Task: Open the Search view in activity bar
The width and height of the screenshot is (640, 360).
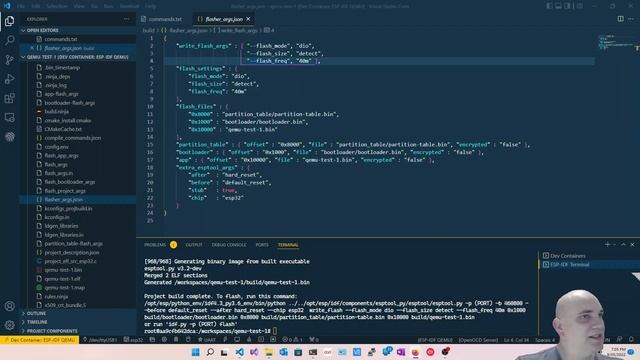Action: click(x=9, y=40)
